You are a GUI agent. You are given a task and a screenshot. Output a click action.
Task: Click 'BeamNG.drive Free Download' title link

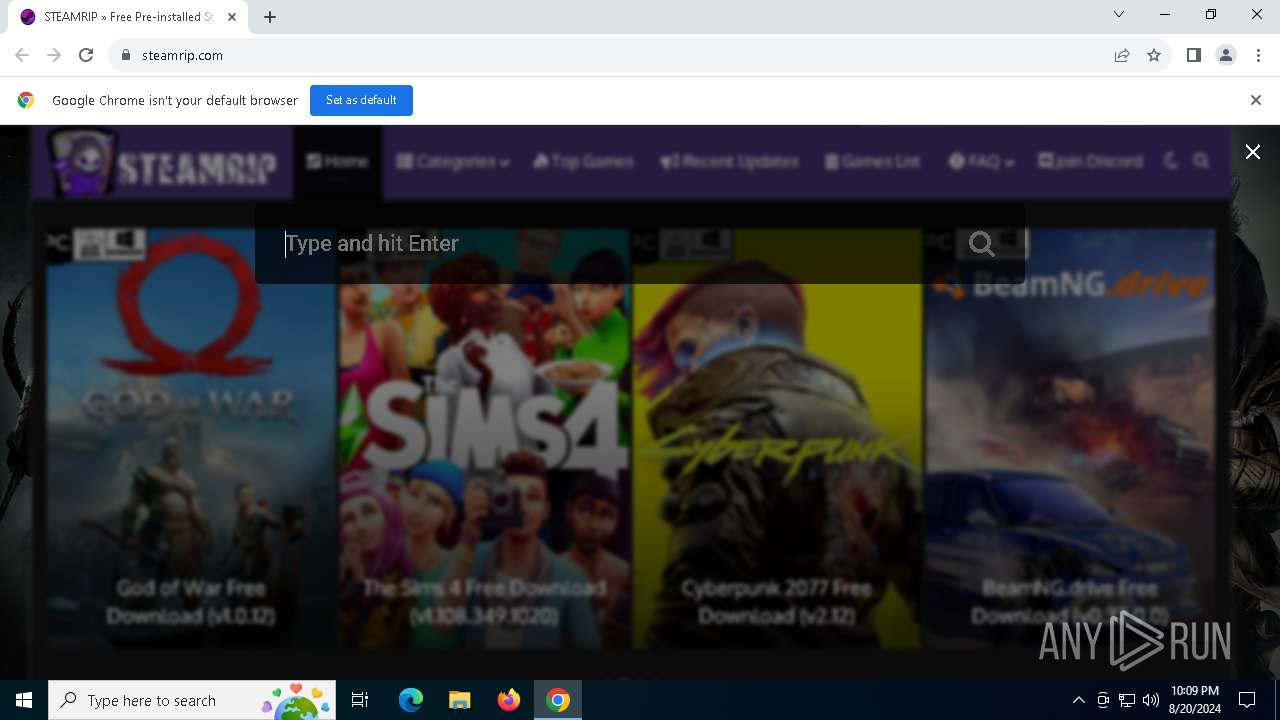1070,602
